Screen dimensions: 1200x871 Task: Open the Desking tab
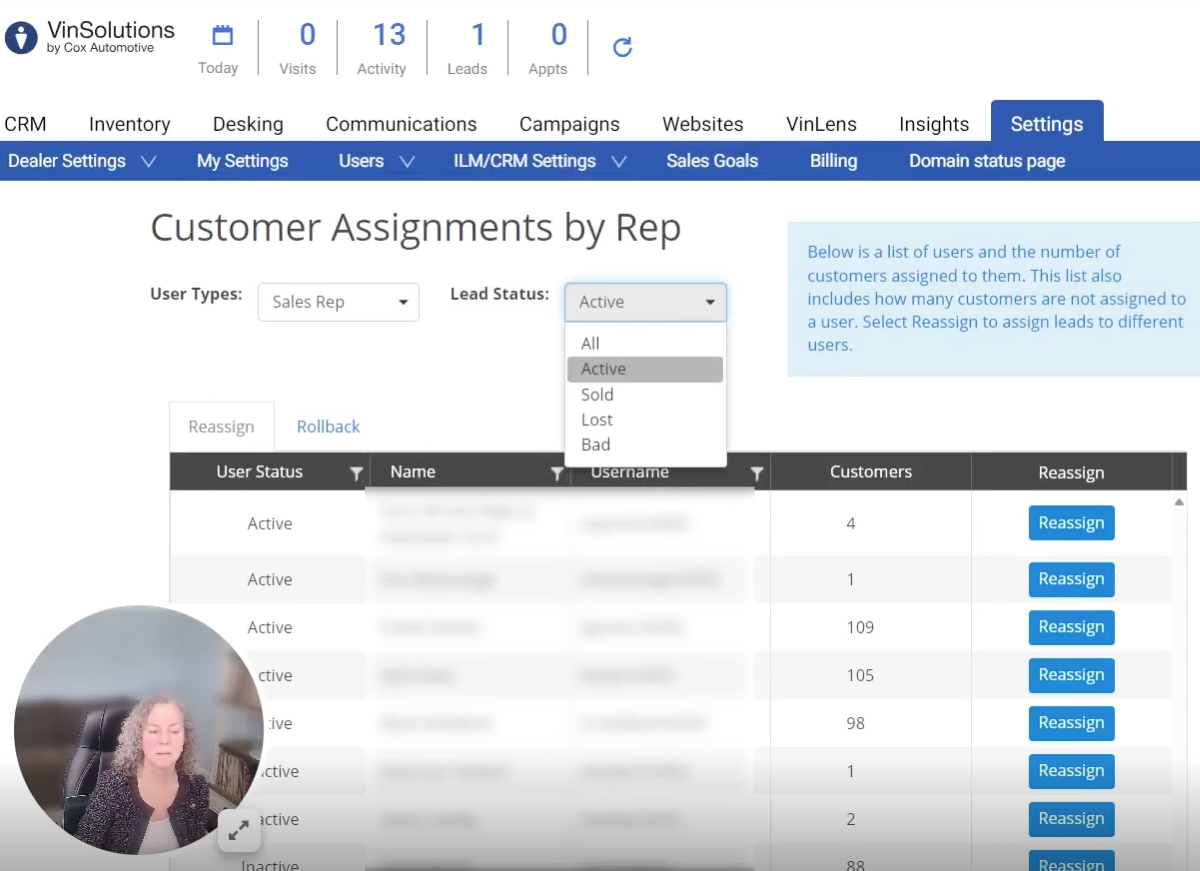click(248, 124)
